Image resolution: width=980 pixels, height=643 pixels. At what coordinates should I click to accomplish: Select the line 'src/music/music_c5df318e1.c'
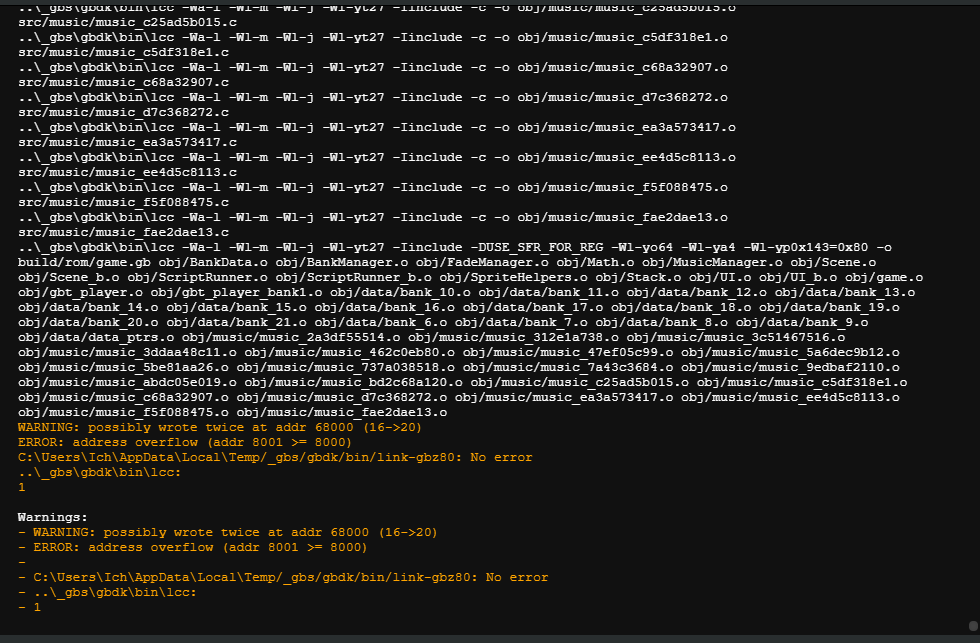tap(123, 52)
